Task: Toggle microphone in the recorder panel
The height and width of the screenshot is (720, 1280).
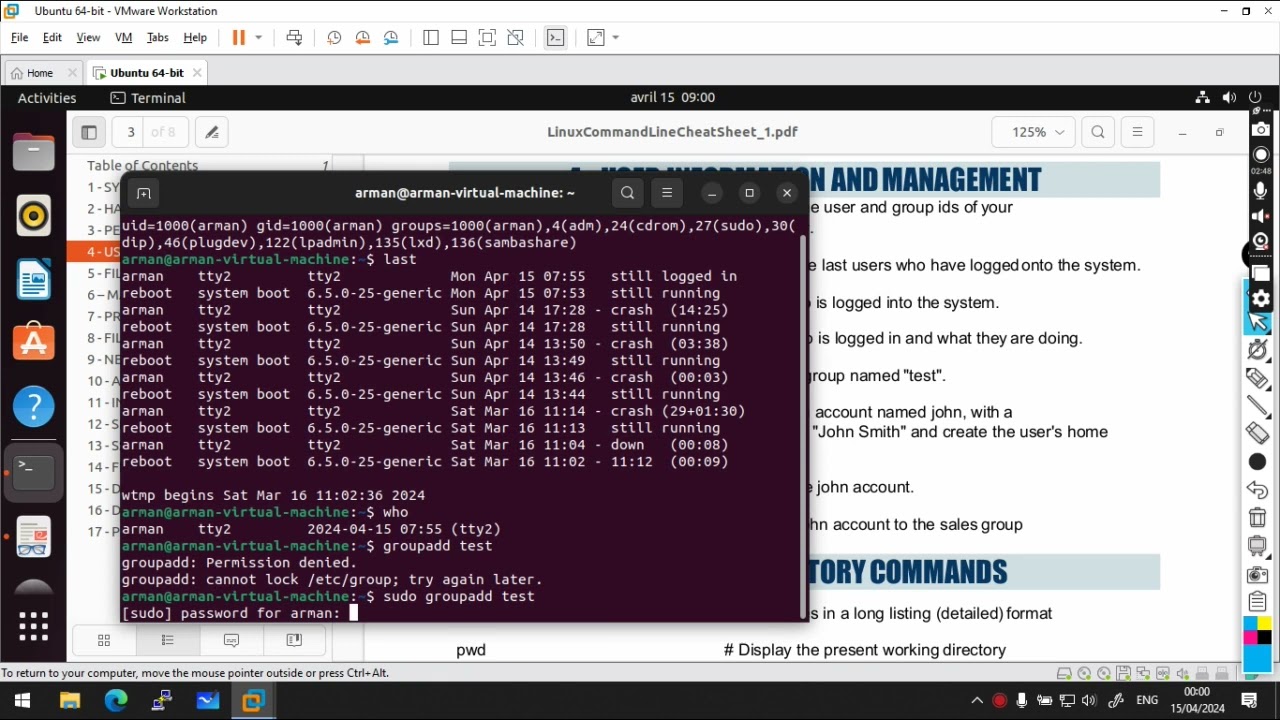Action: [1260, 190]
